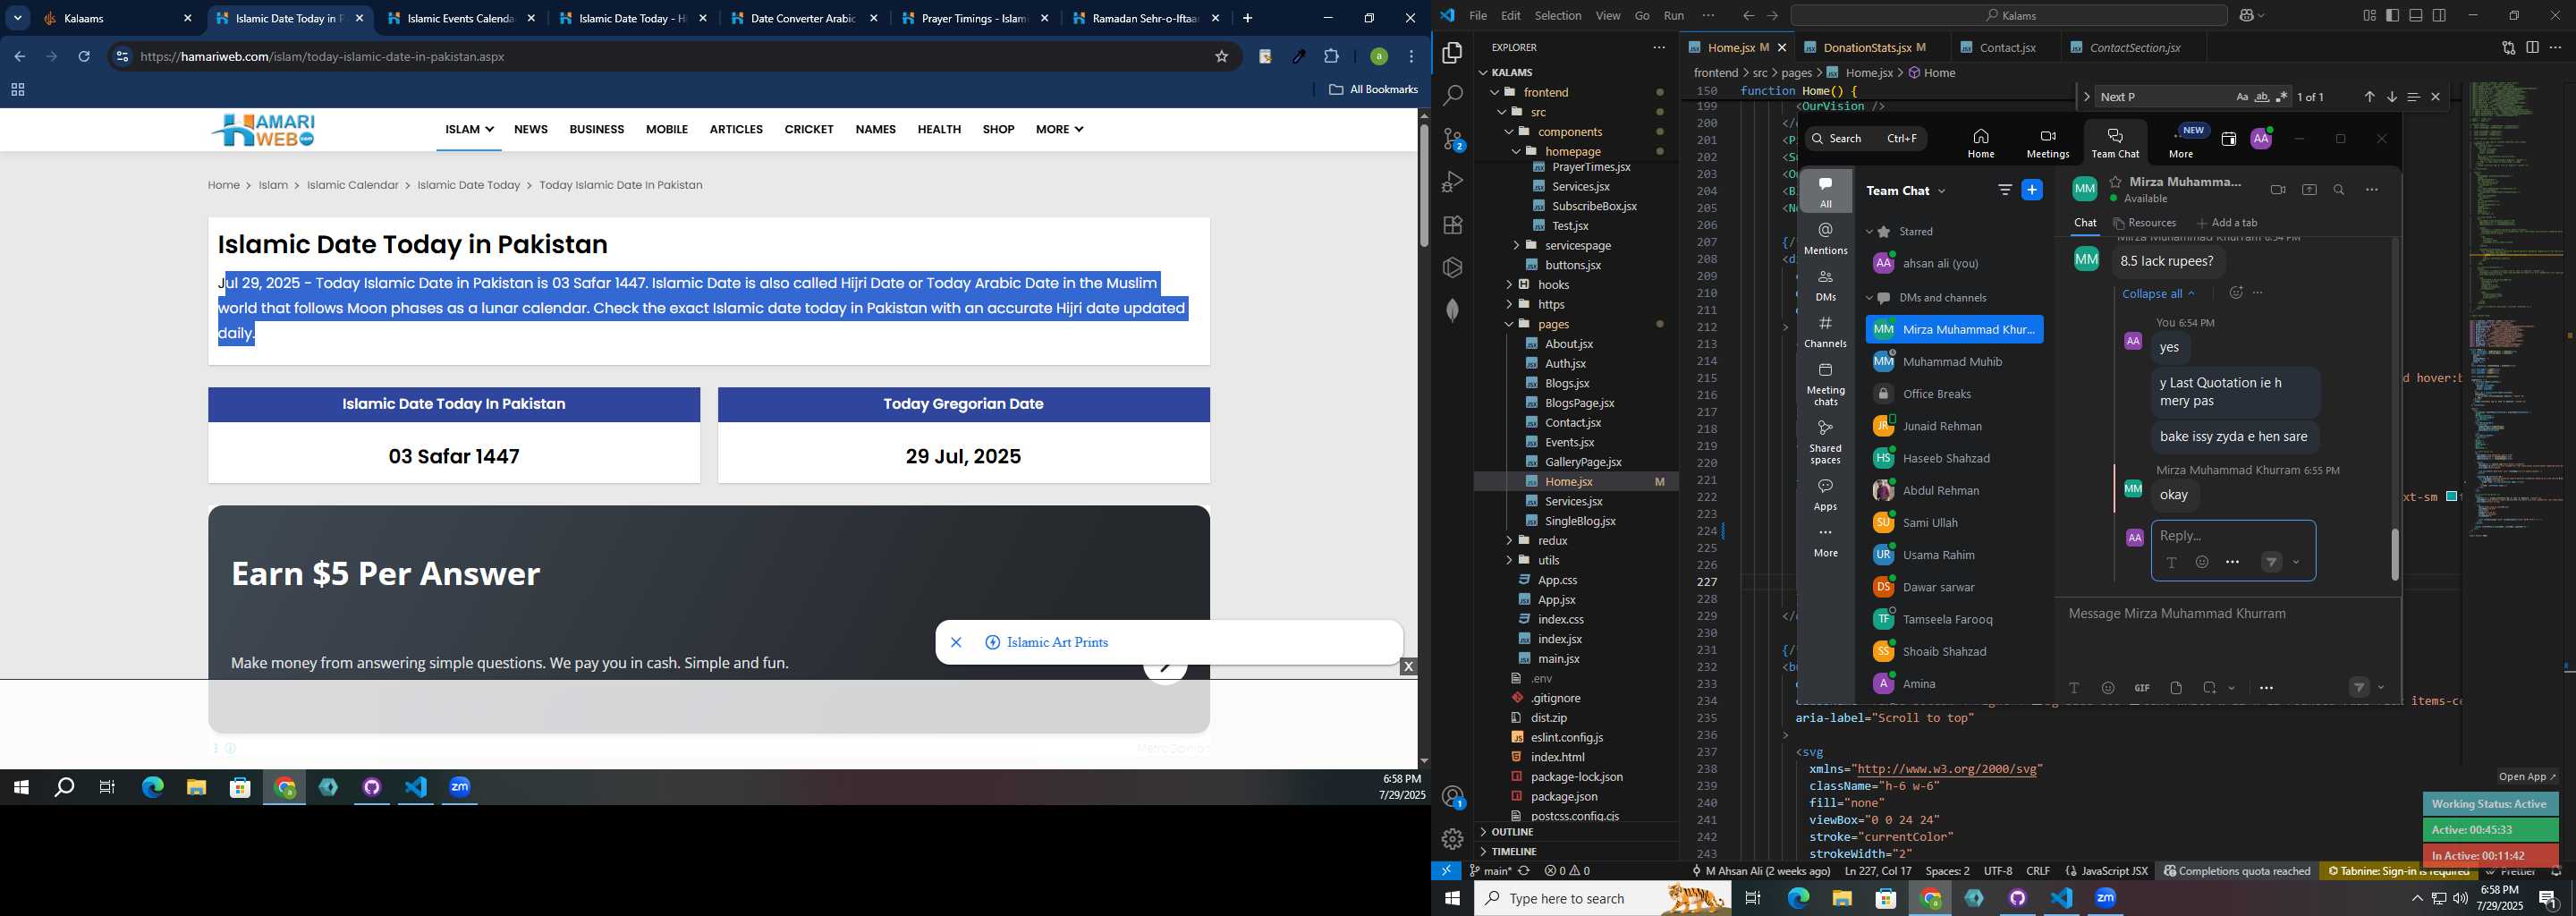This screenshot has width=2576, height=916.
Task: Expand Toggle Replace arrow in find widget
Action: click(2086, 97)
